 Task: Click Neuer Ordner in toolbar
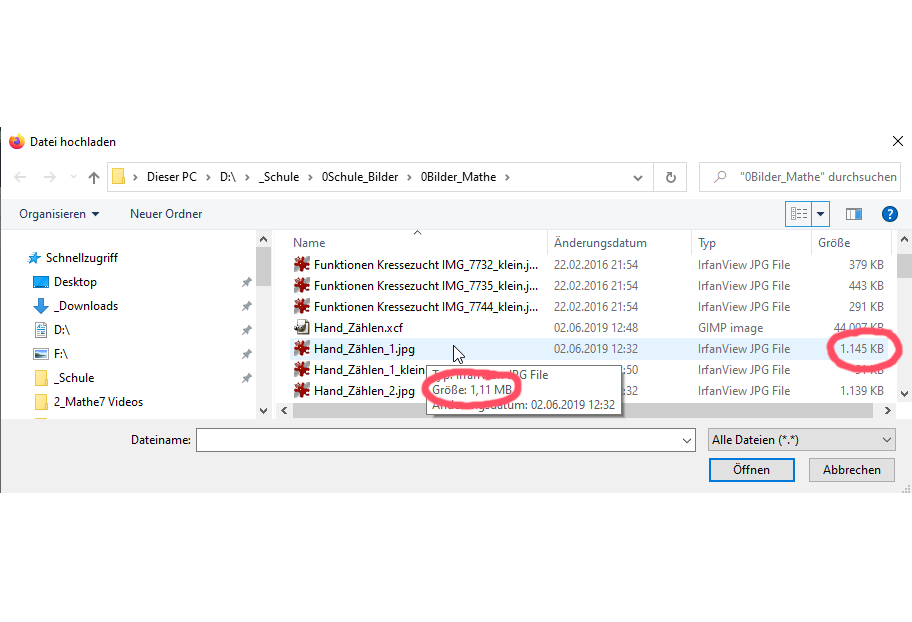click(x=166, y=214)
